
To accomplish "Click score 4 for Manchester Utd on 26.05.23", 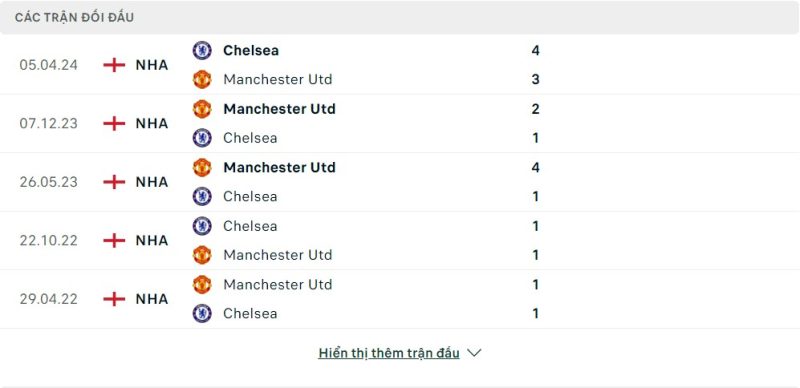I will pos(535,167).
